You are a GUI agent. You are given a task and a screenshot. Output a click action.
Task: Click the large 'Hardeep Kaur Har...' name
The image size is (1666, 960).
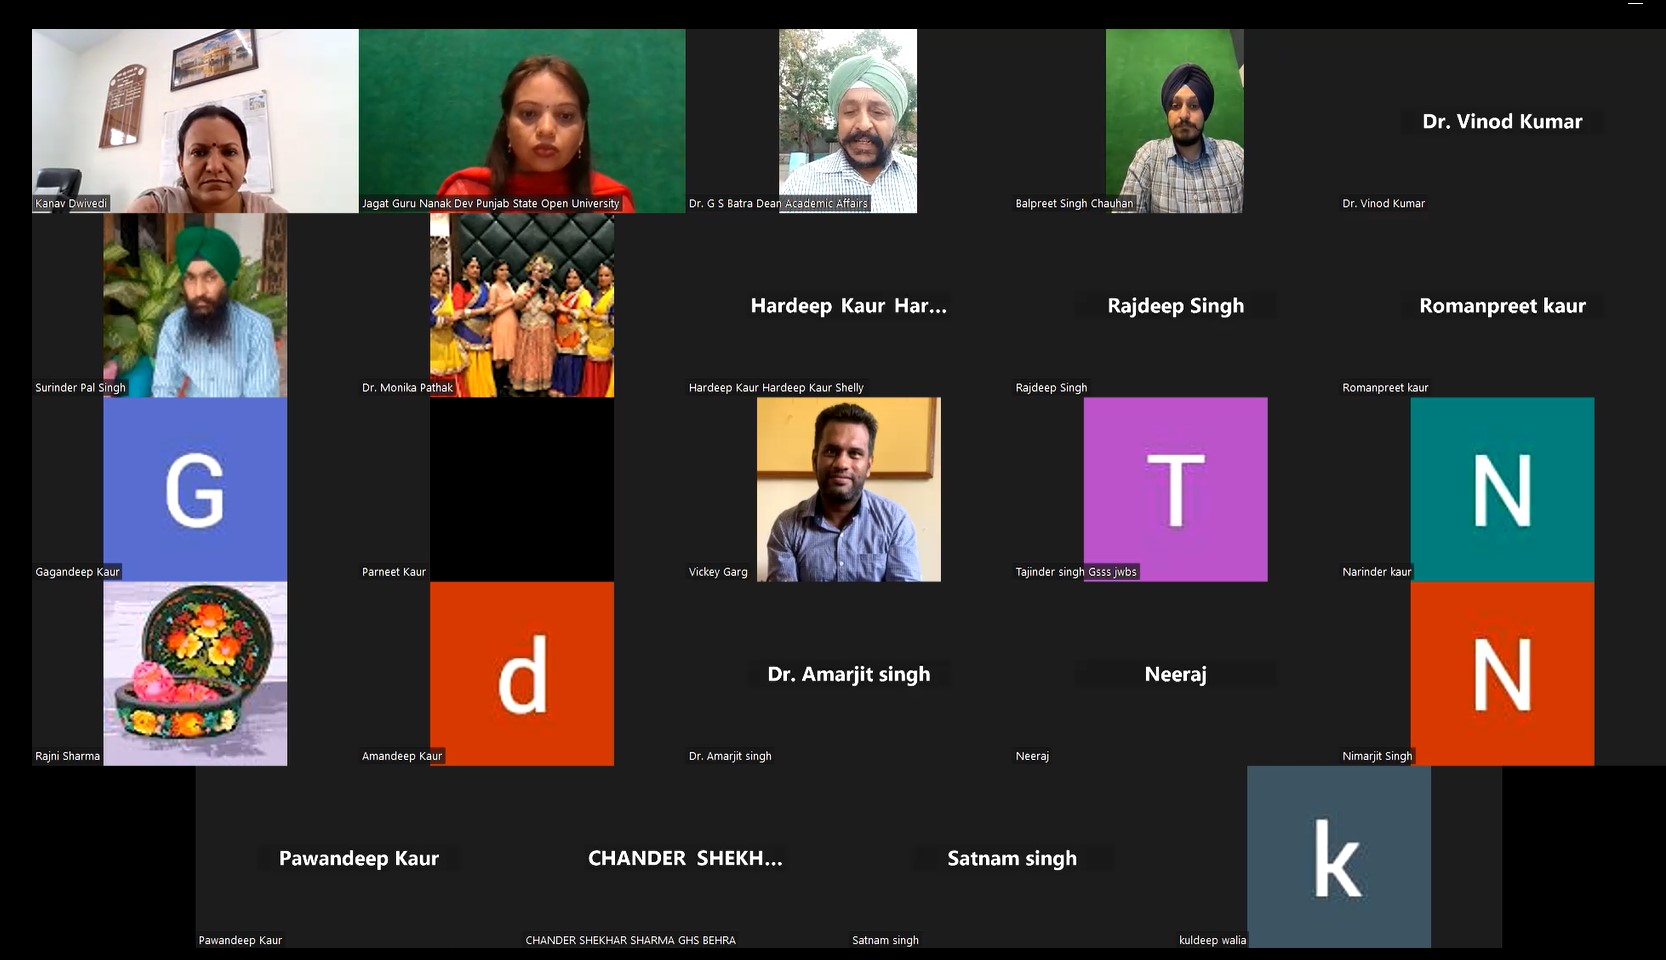click(x=848, y=306)
